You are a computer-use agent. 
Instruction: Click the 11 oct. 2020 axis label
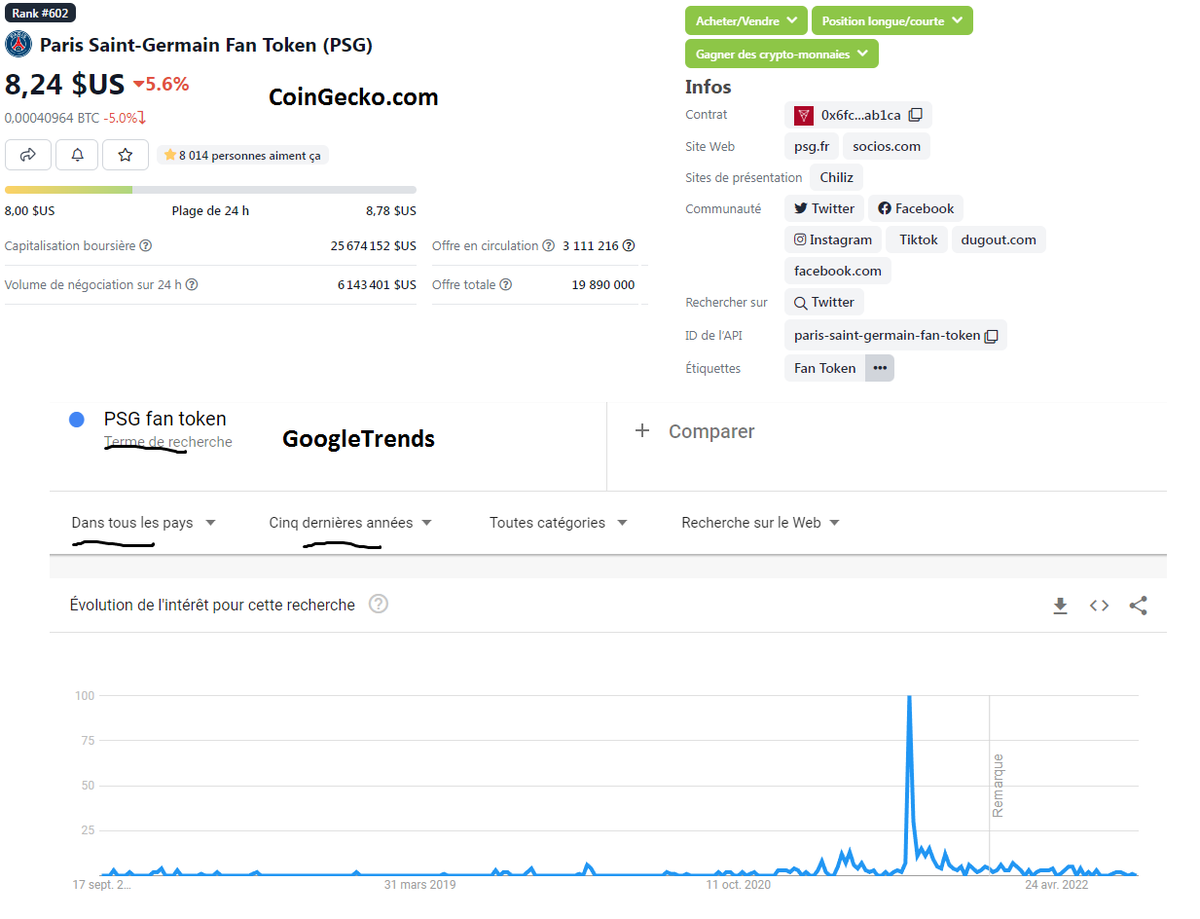[x=738, y=885]
